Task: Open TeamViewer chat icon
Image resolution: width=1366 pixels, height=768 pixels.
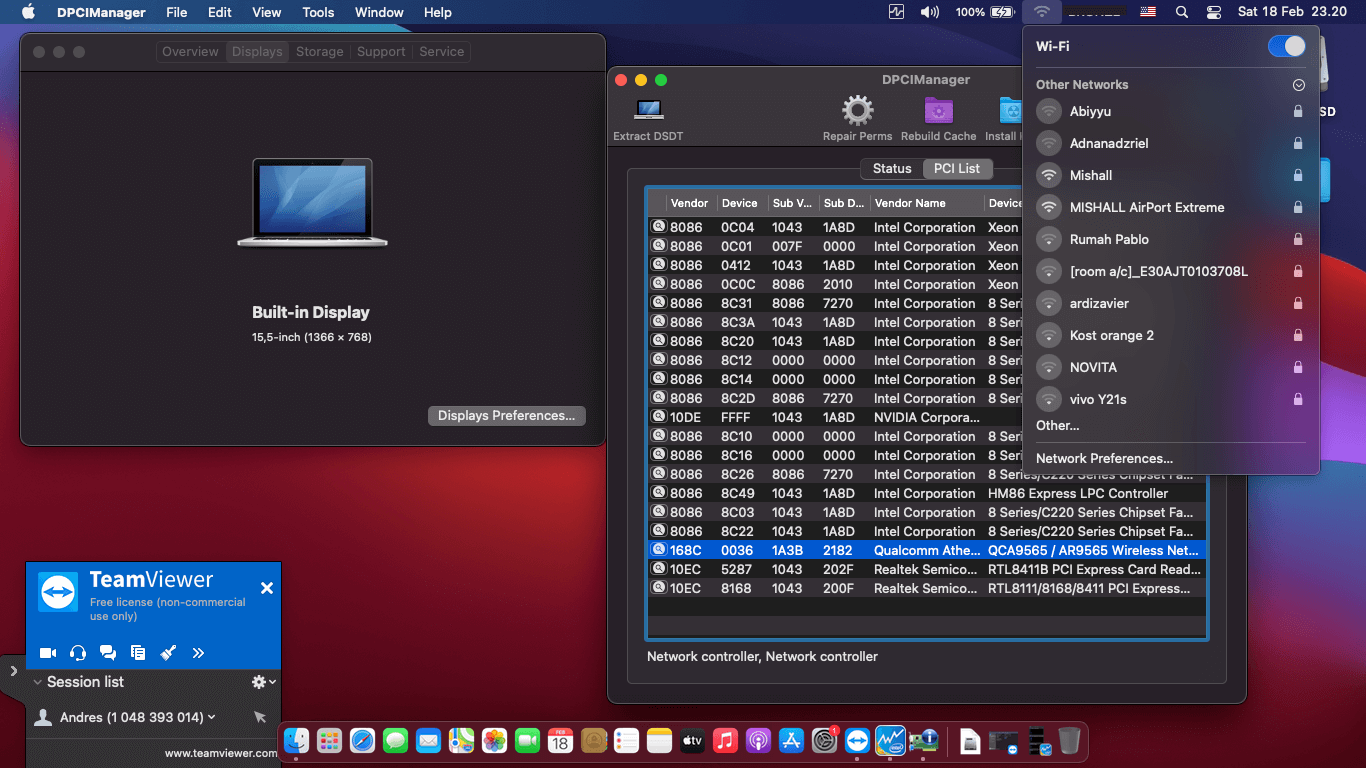Action: (107, 652)
